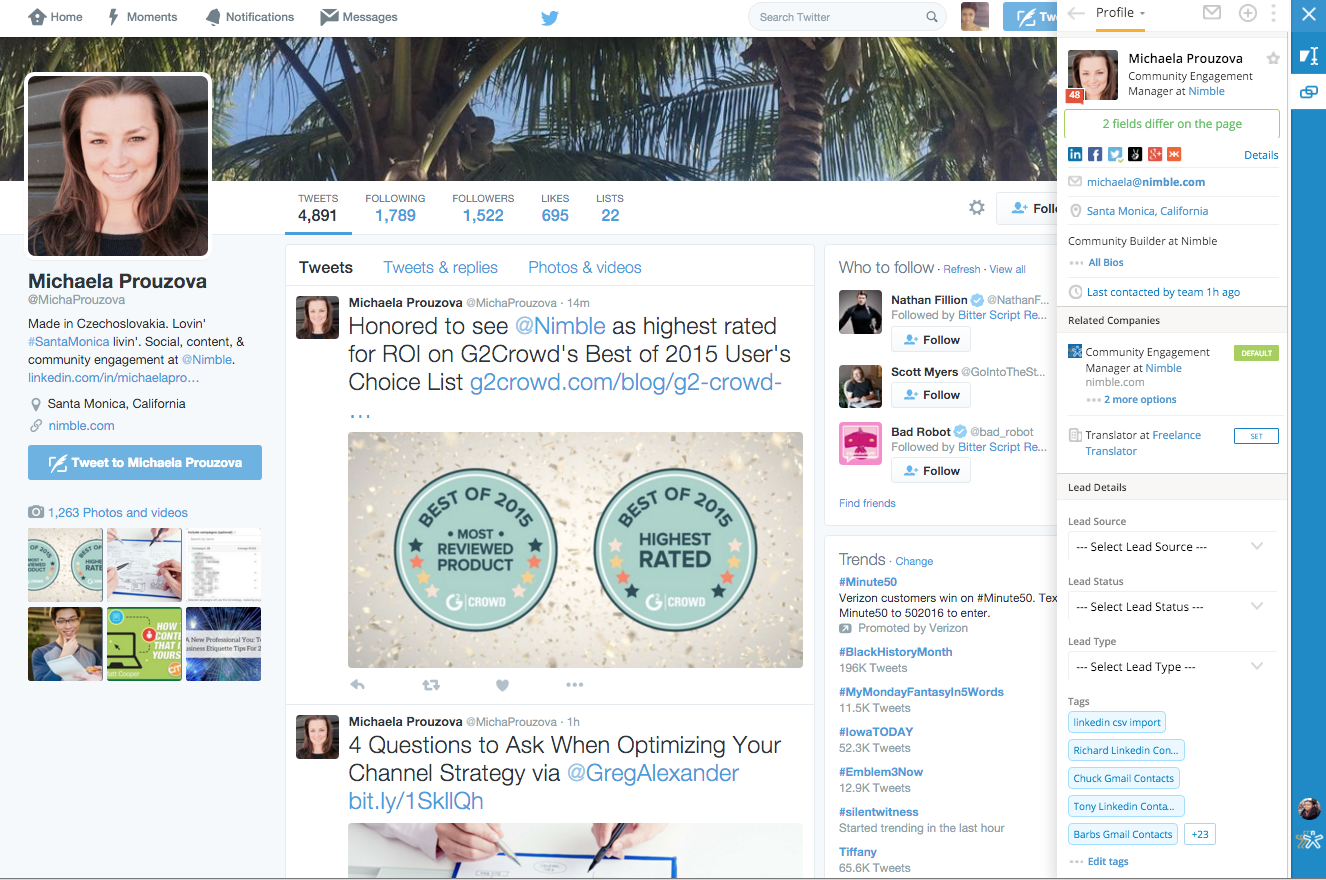Viewport: 1326px width, 880px height.
Task: Click the plus circle icon in Nimble panel
Action: click(1248, 13)
